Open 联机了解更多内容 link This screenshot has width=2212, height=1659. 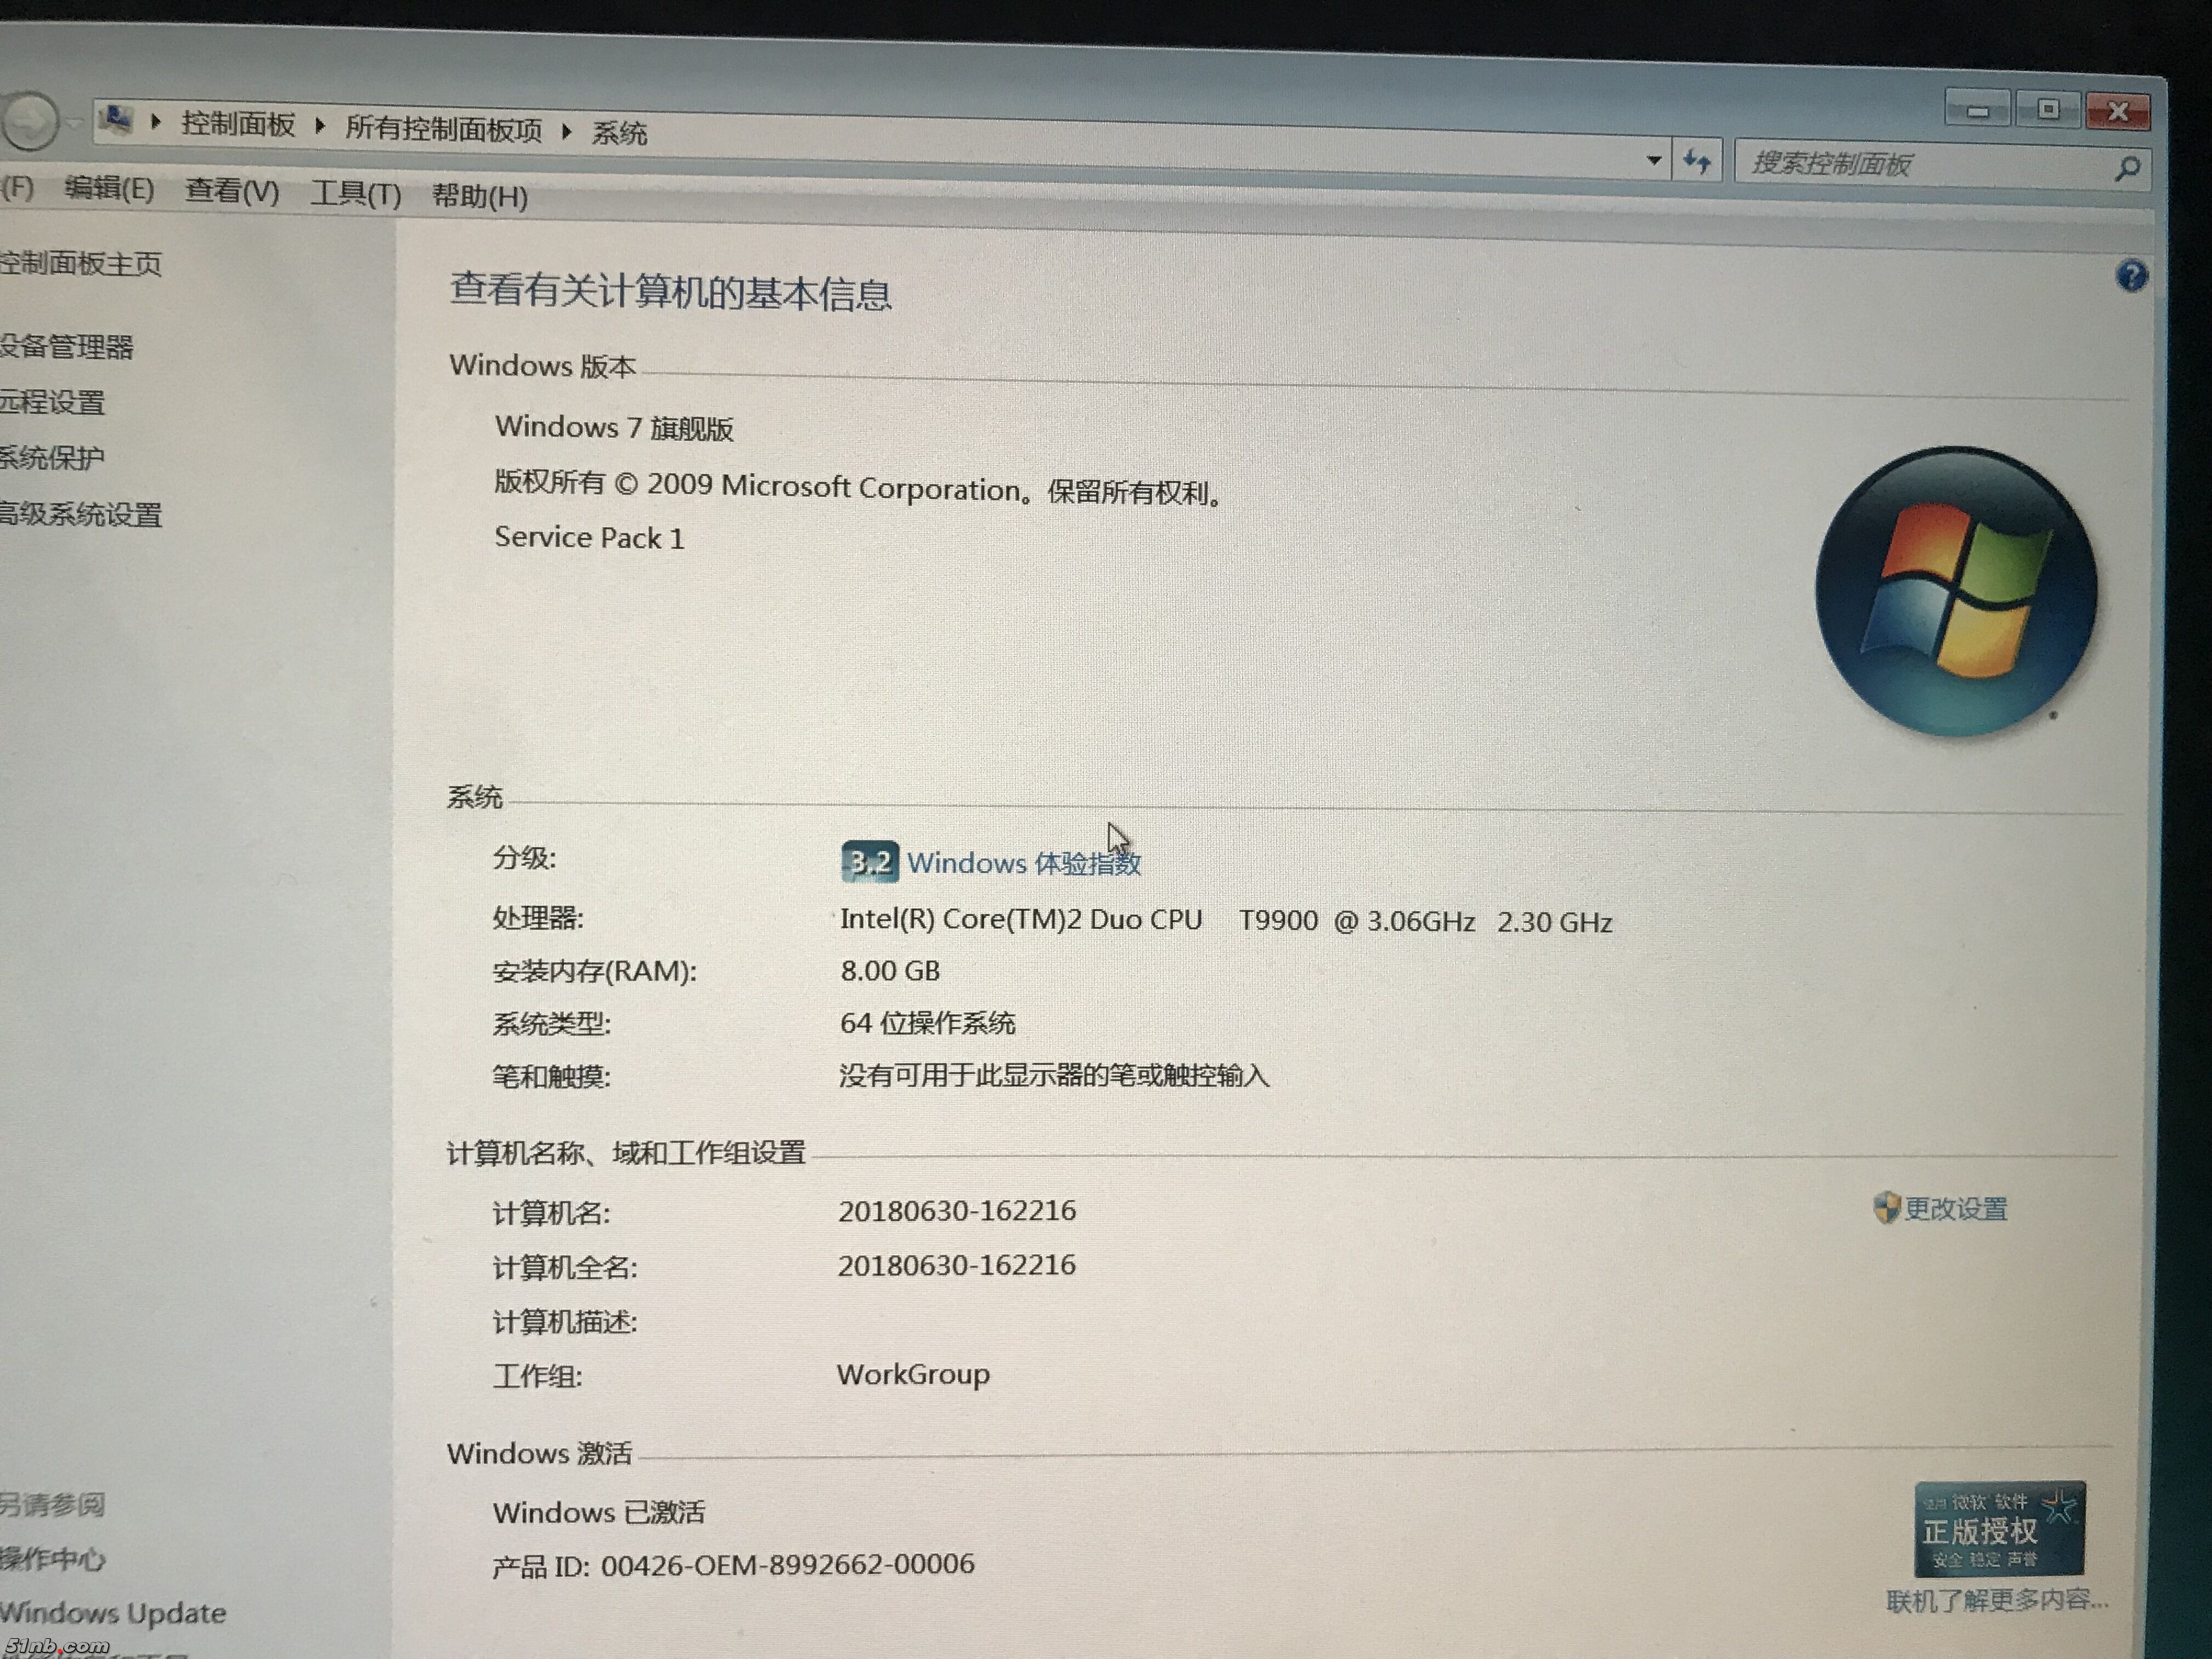point(1996,1601)
